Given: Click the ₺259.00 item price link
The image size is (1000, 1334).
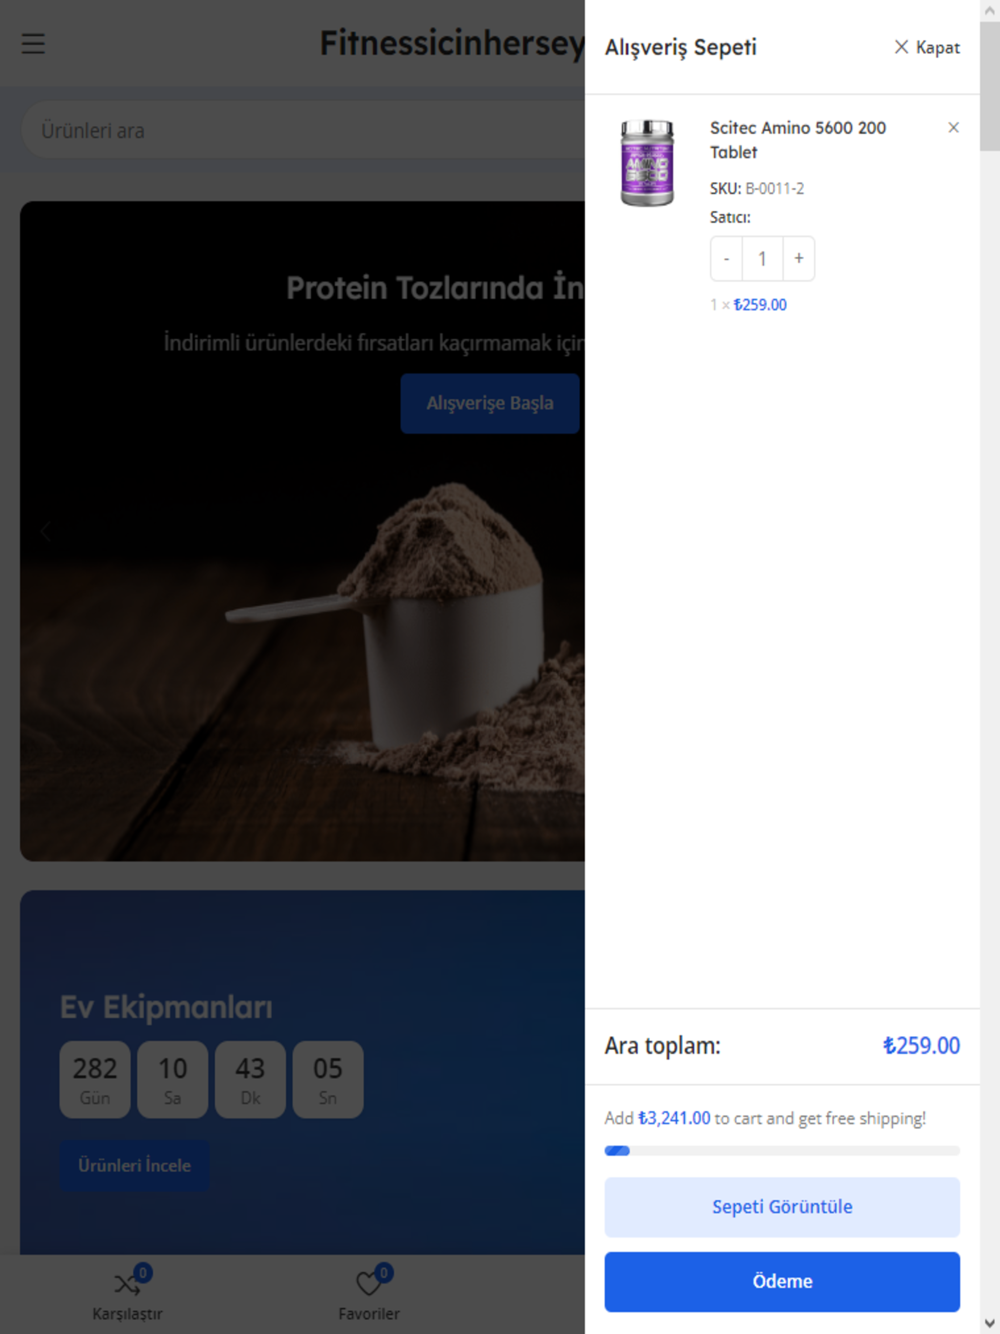Looking at the screenshot, I should click(x=760, y=305).
